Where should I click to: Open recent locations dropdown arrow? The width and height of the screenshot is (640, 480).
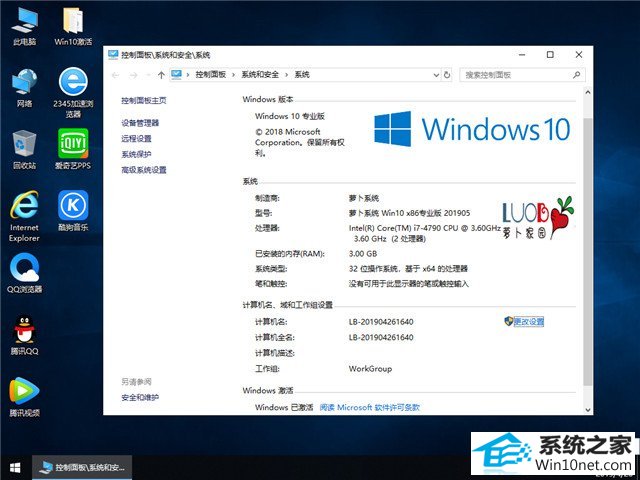(x=149, y=75)
